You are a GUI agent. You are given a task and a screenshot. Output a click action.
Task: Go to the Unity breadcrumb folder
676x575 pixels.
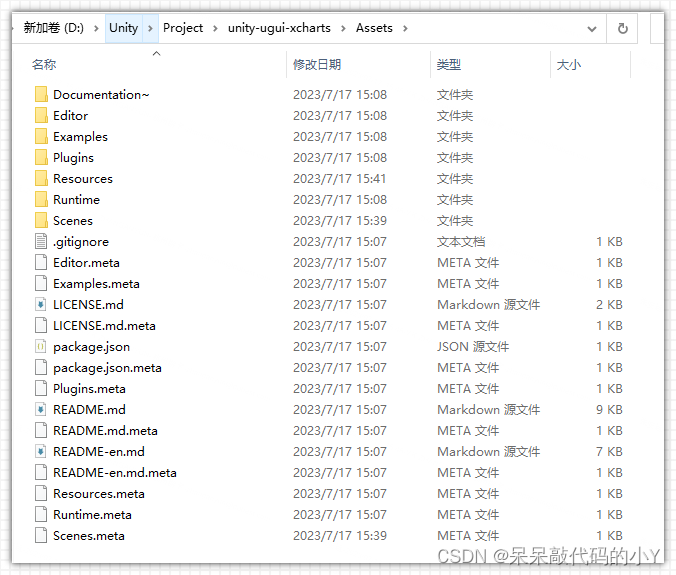coord(124,28)
